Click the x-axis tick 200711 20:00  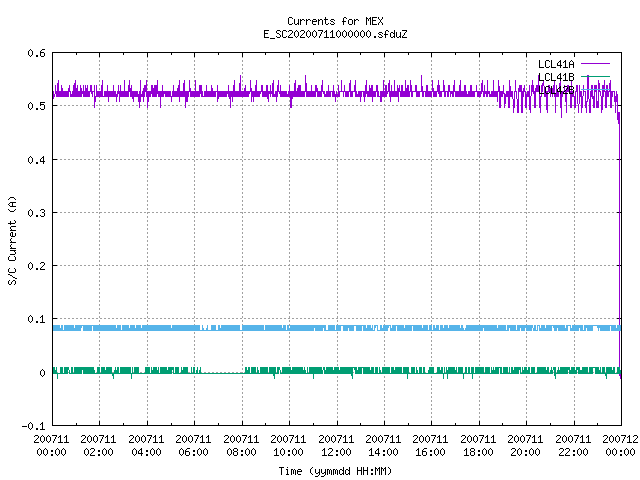point(525,446)
